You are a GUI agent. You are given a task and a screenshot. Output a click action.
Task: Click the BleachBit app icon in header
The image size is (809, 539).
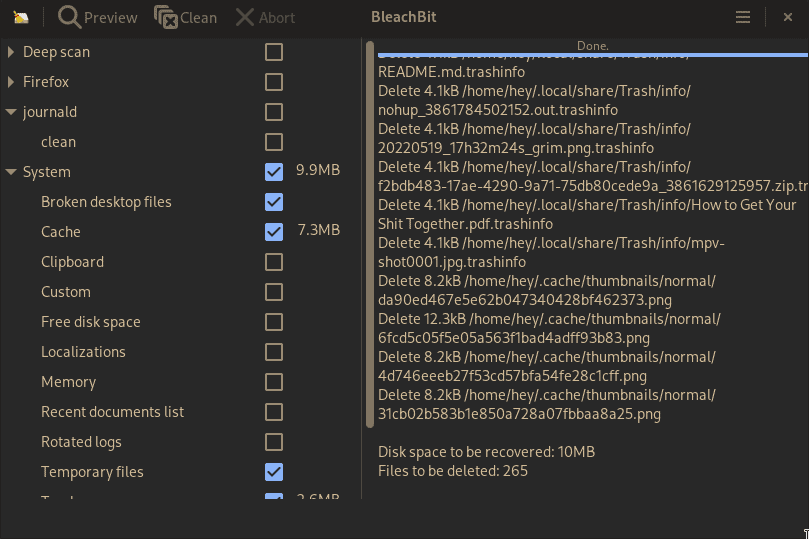tap(21, 17)
